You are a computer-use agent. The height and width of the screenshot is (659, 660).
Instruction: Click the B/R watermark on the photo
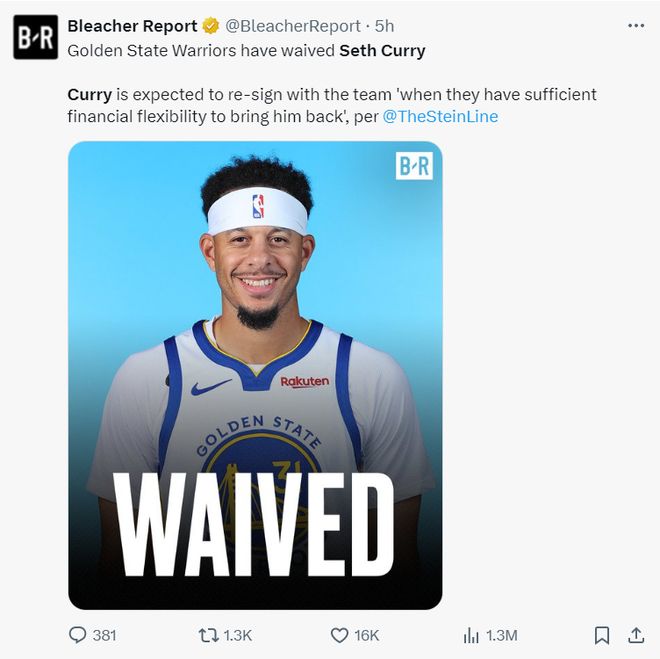tap(414, 166)
